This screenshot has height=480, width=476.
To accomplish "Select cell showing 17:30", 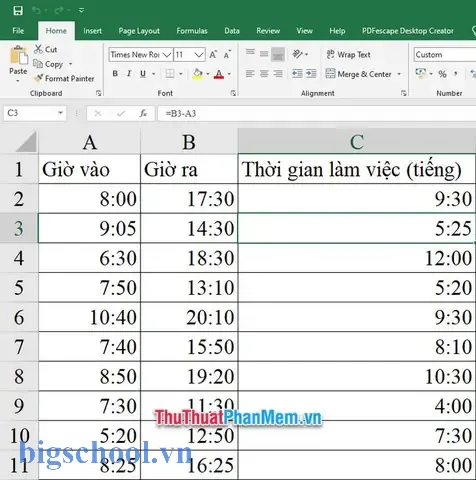I will [x=189, y=199].
